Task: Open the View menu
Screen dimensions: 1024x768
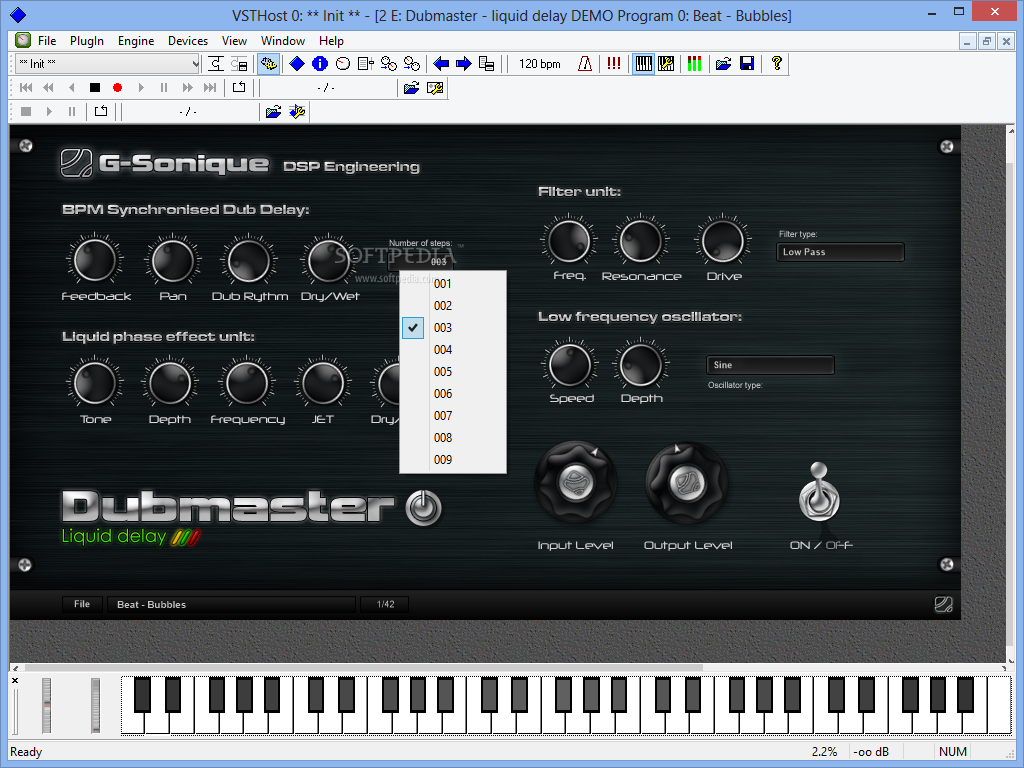Action: pyautogui.click(x=234, y=40)
